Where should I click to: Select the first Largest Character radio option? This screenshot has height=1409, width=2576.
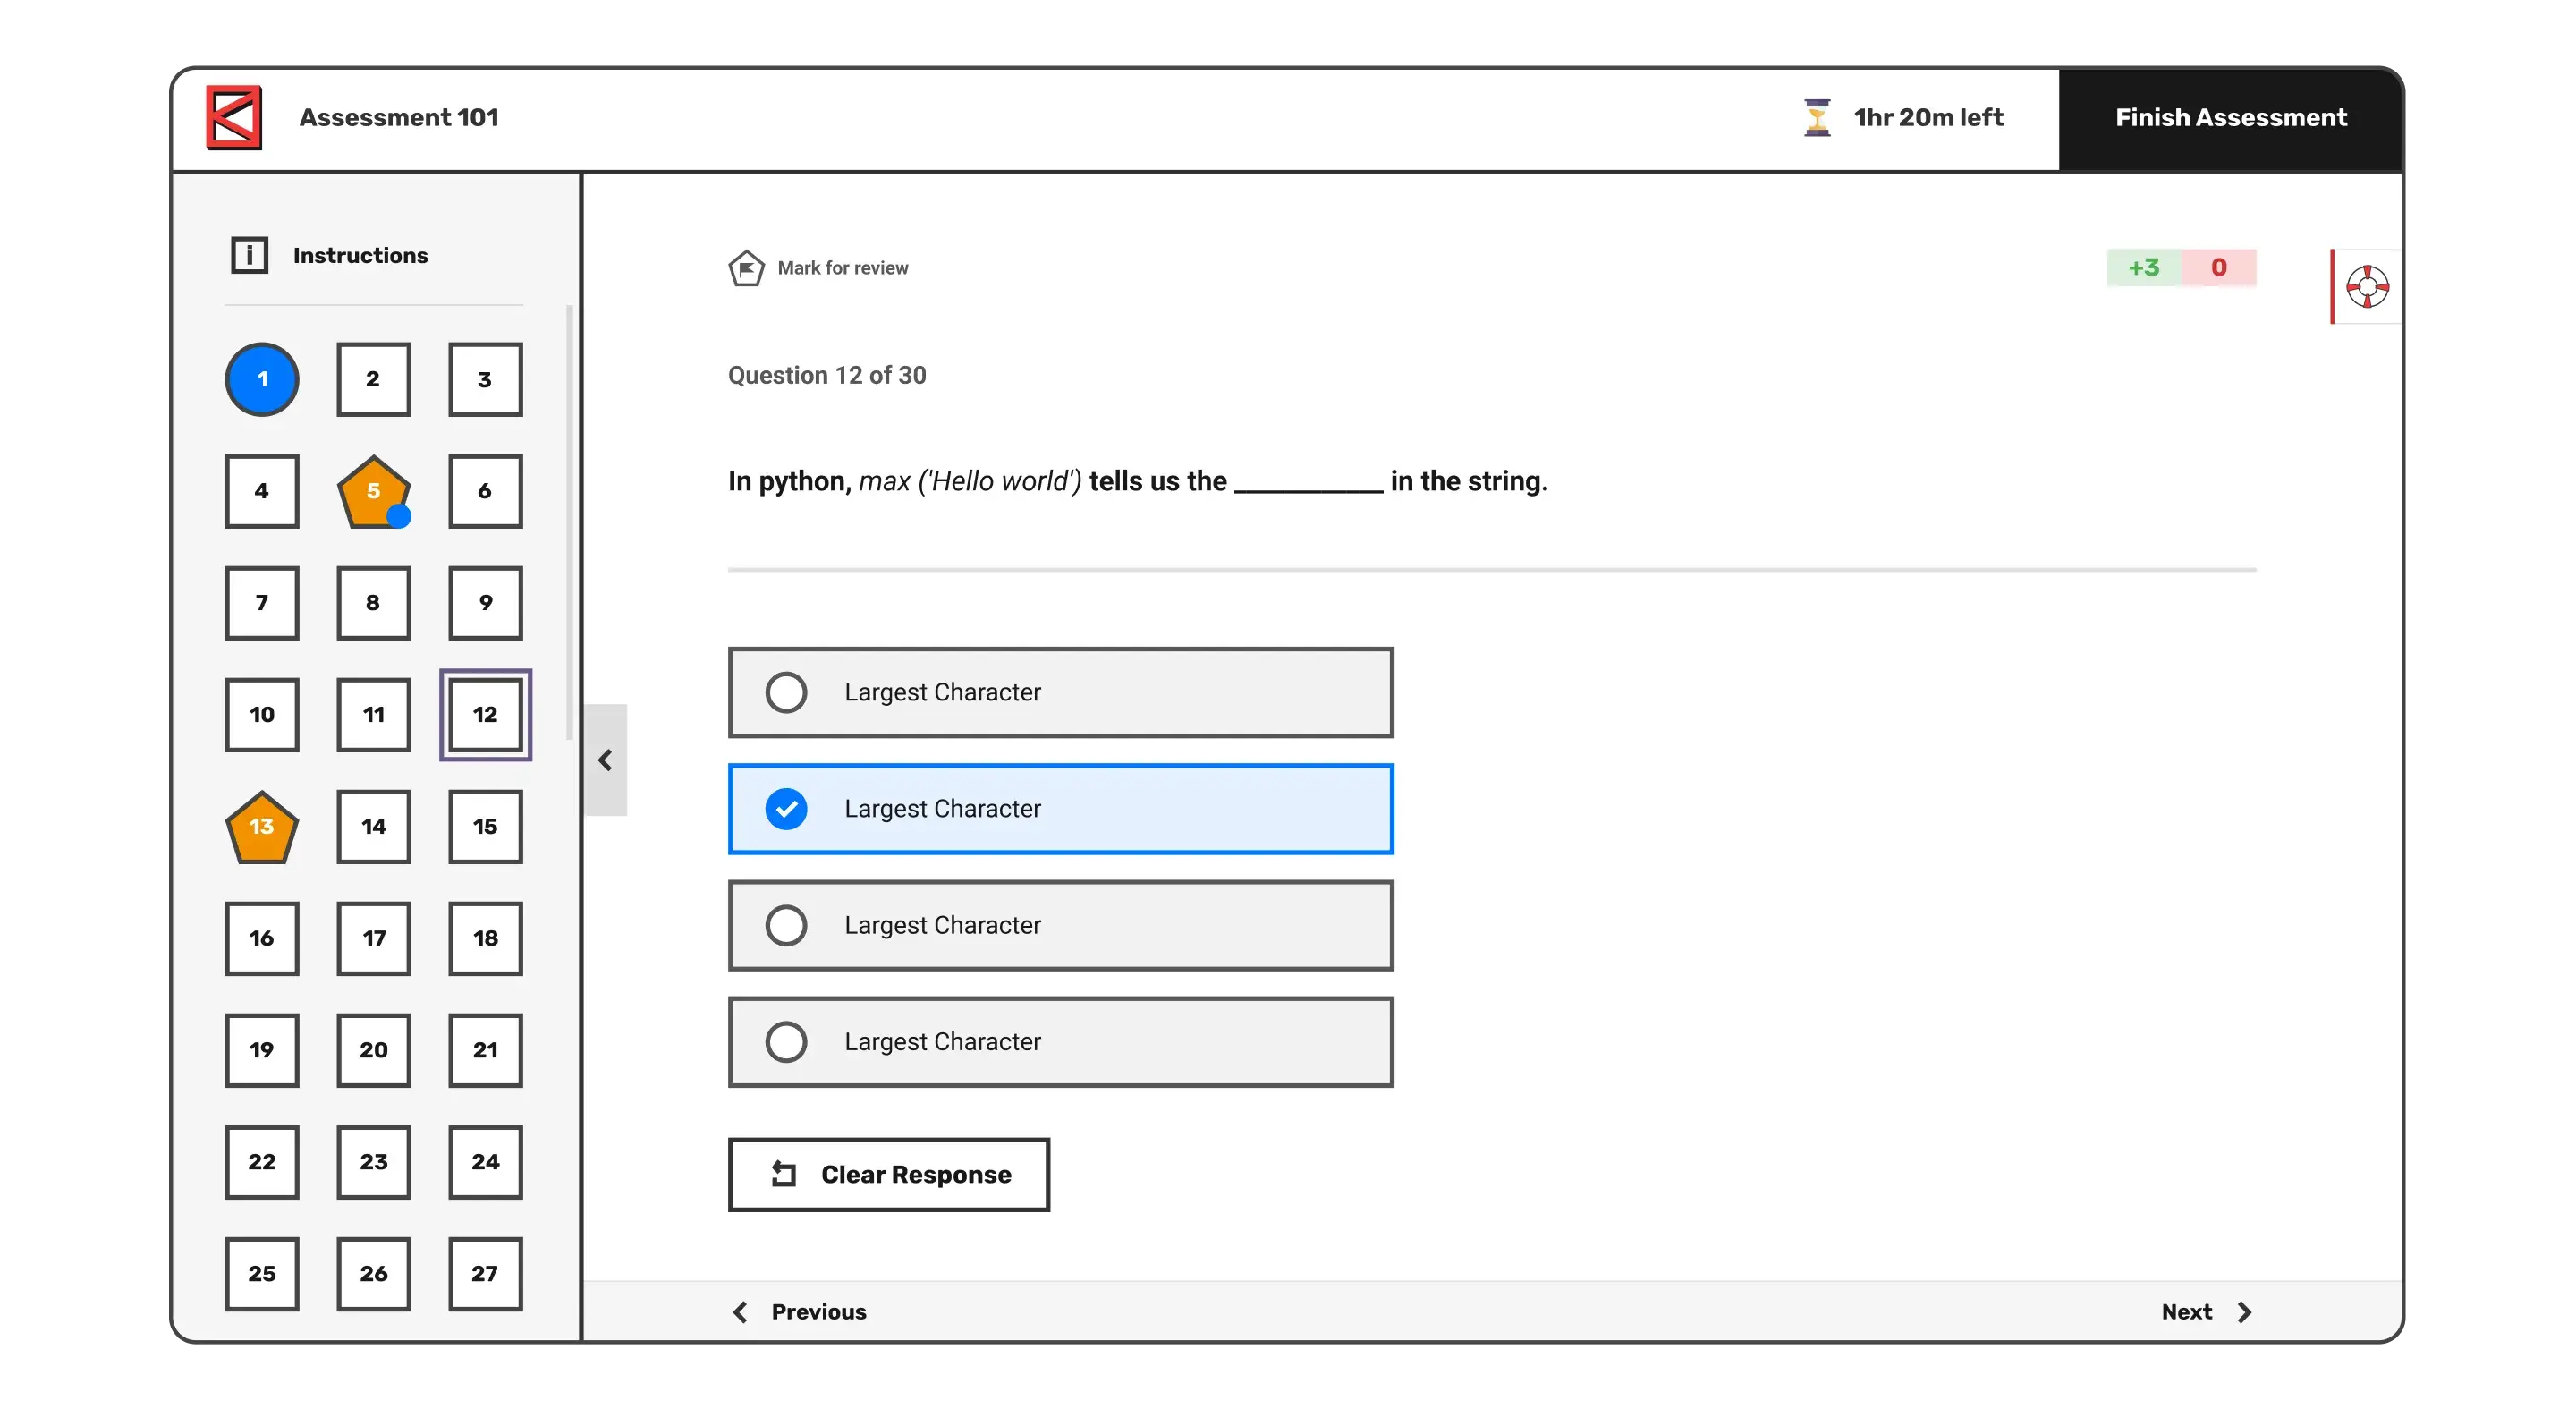(786, 692)
